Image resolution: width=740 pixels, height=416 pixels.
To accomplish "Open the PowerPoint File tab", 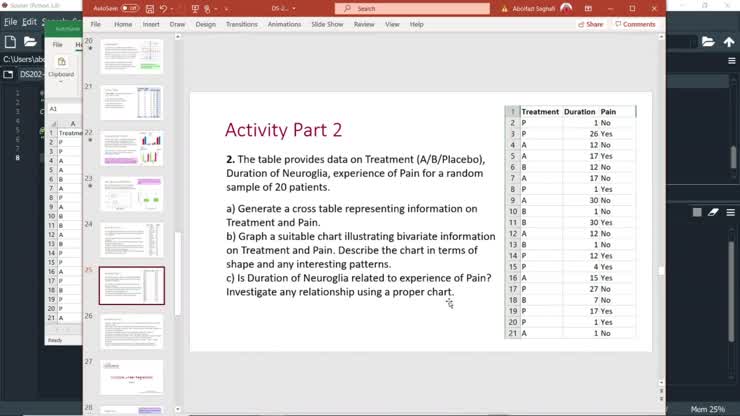I will 96,24.
